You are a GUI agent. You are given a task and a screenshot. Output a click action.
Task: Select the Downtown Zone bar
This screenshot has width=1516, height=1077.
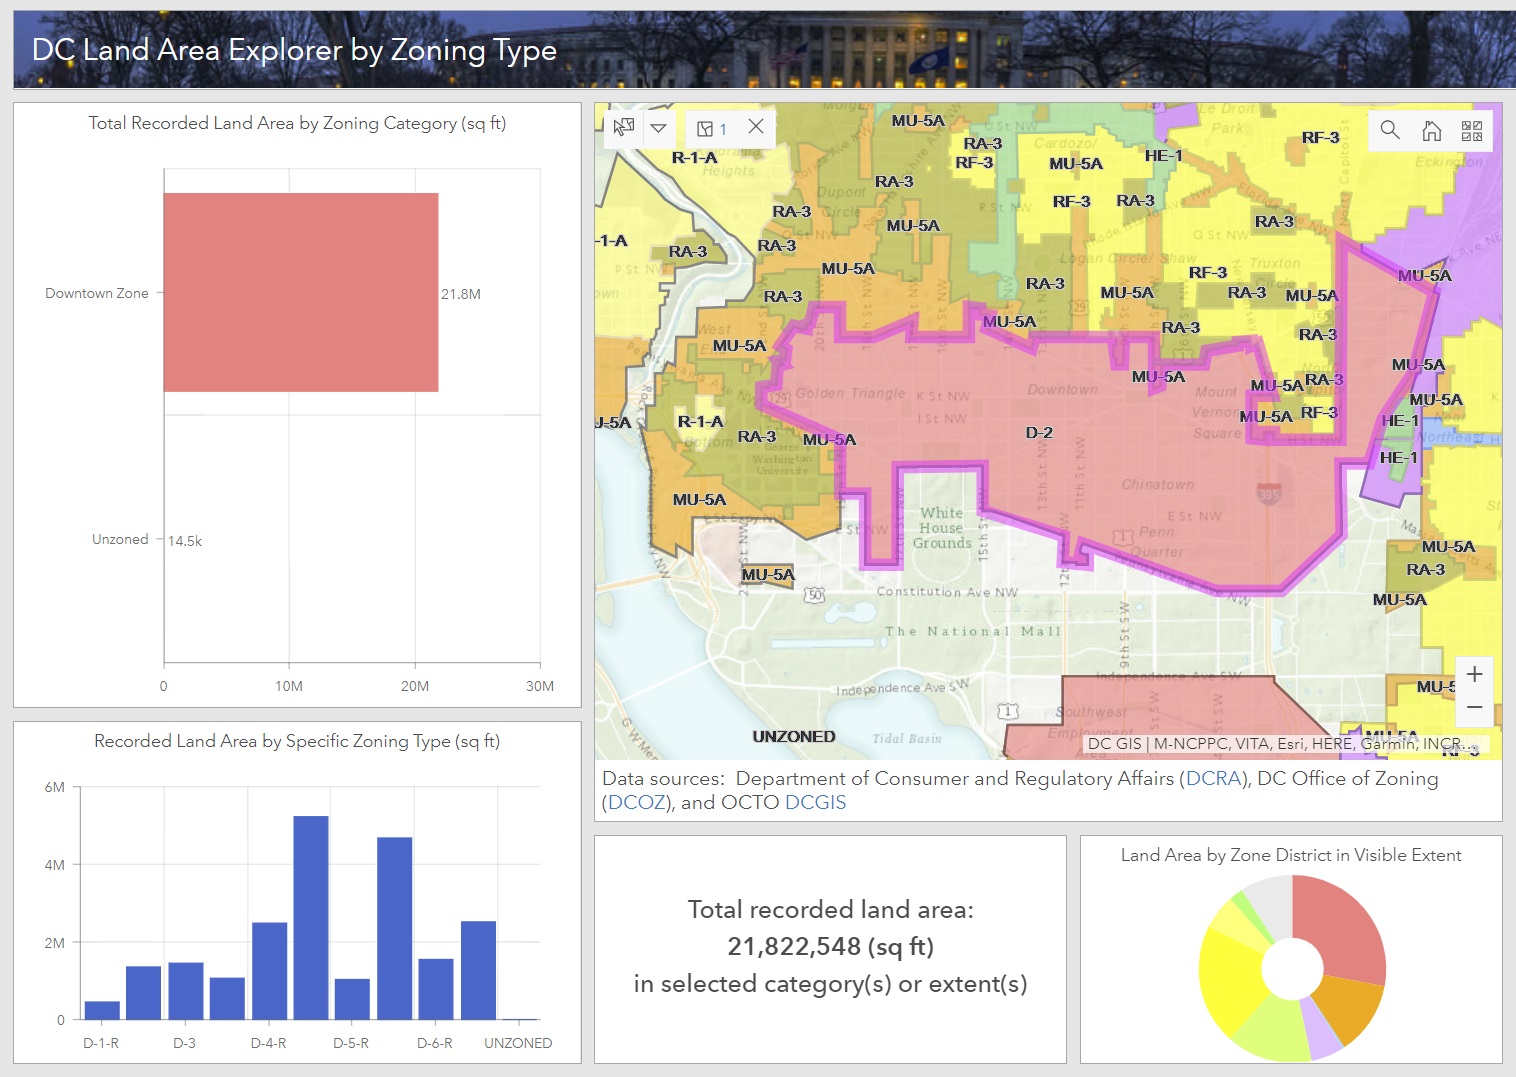coord(300,292)
